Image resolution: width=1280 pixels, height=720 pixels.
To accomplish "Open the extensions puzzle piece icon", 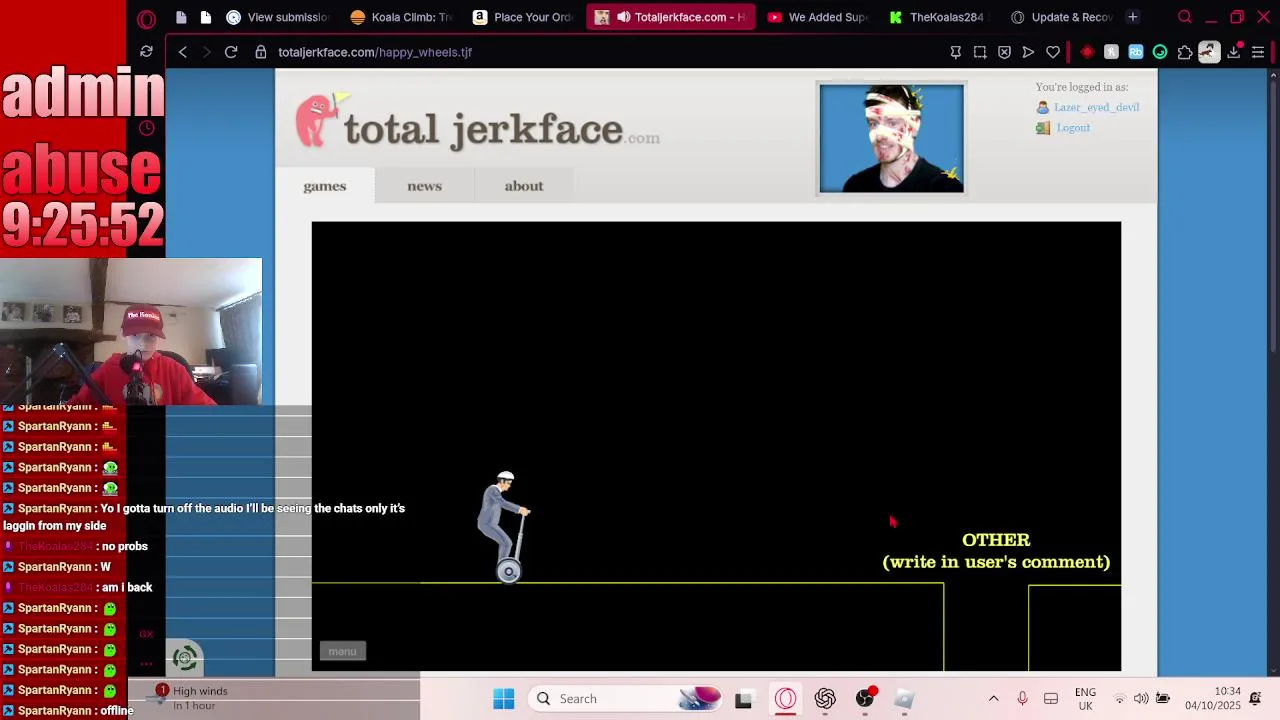I will tap(1185, 52).
